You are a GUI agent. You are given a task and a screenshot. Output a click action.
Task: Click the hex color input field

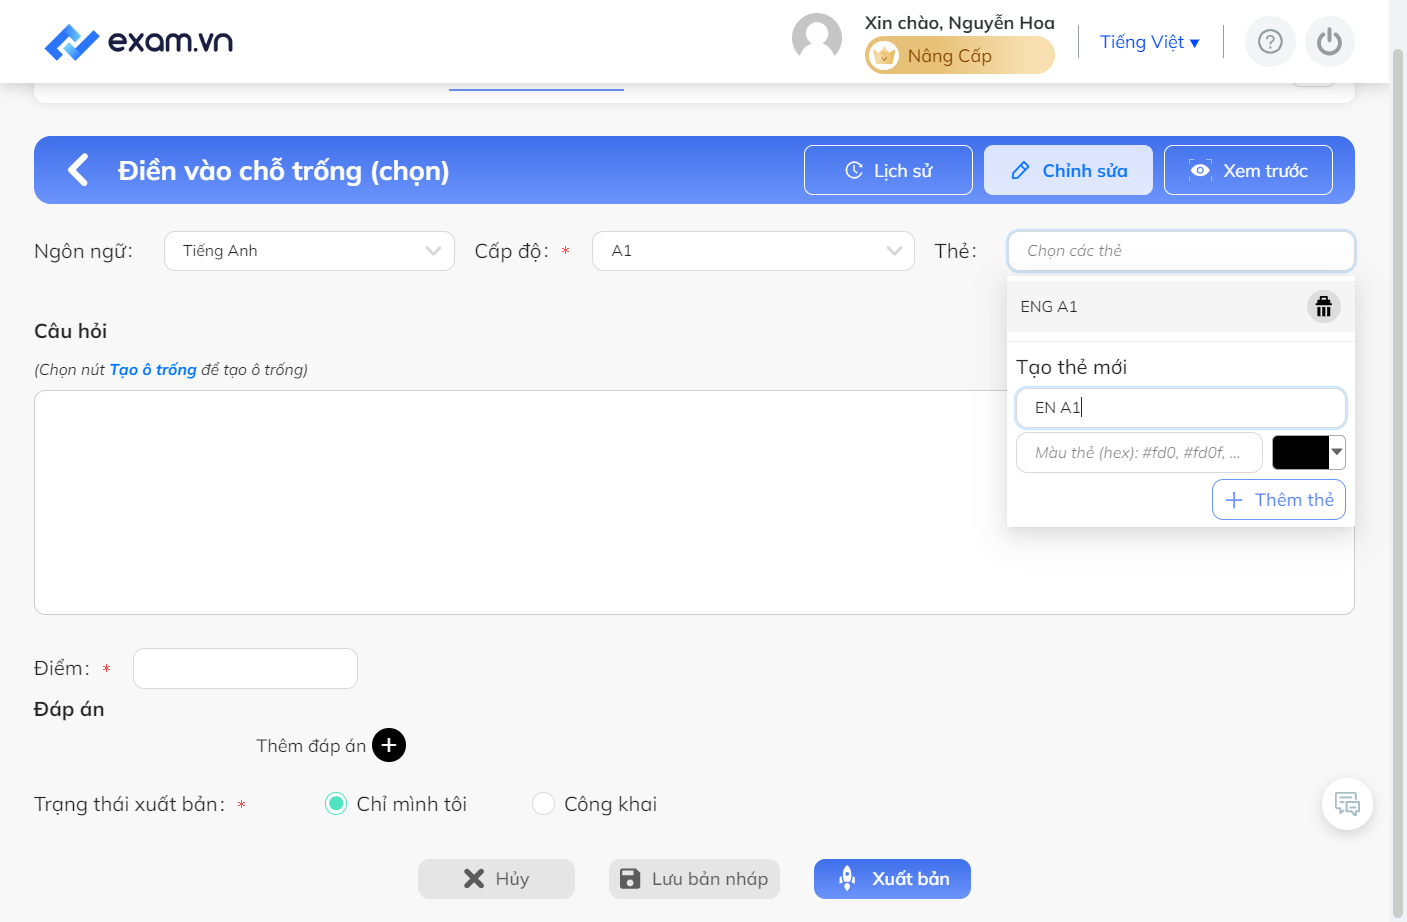point(1139,453)
